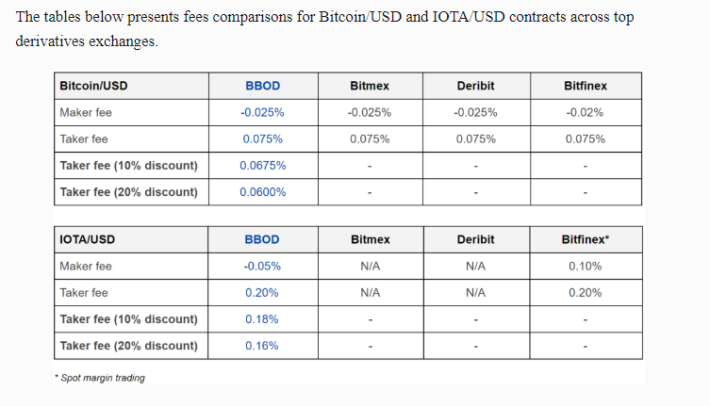Image resolution: width=710 pixels, height=406 pixels.
Task: Click the BBOD header in Bitcoin/USD table
Action: coord(263,86)
